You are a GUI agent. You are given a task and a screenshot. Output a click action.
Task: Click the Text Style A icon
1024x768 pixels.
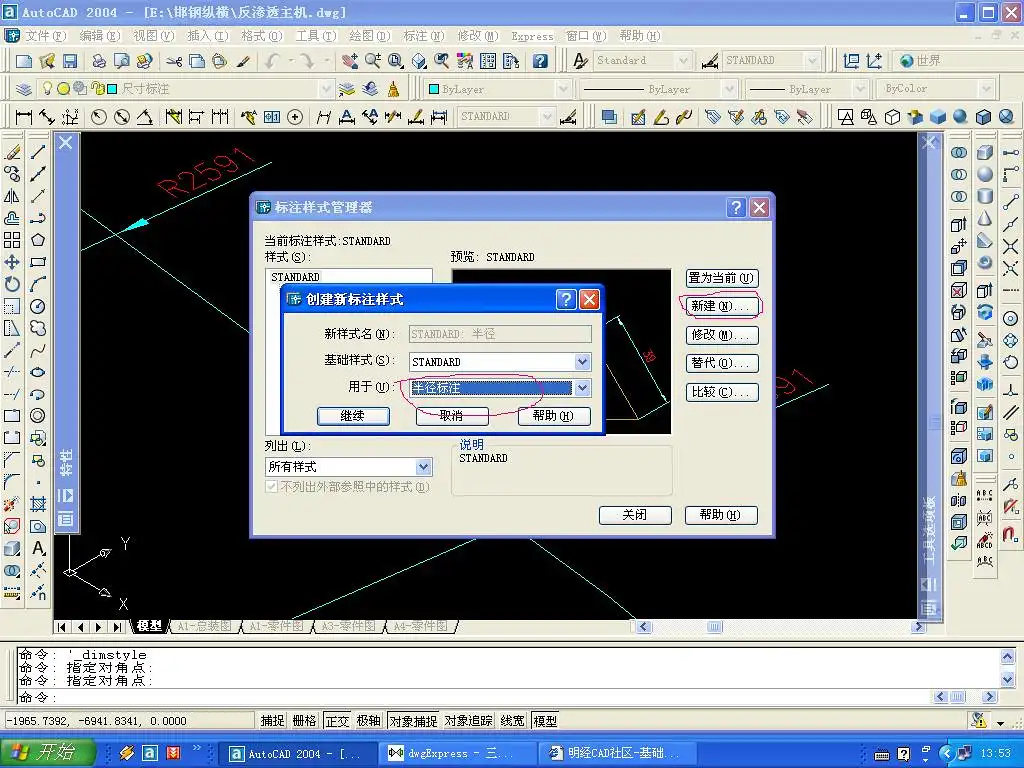click(x=580, y=61)
